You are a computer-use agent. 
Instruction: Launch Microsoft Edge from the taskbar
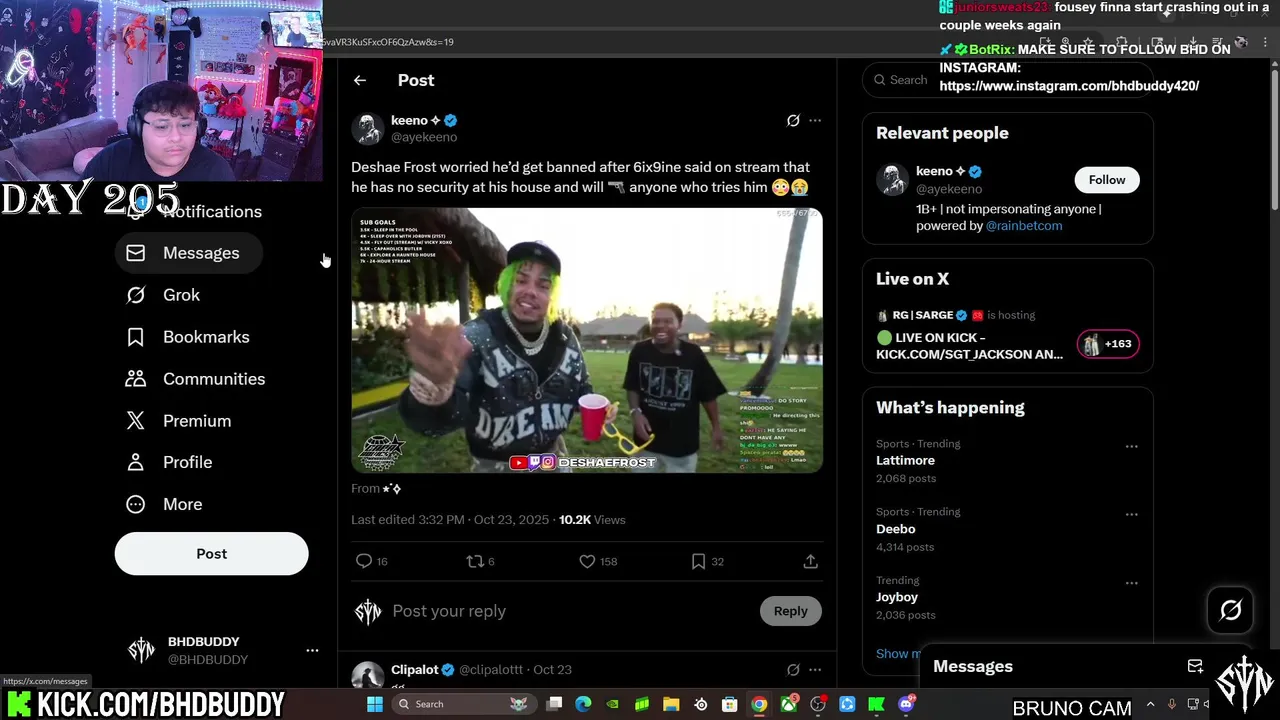(583, 704)
